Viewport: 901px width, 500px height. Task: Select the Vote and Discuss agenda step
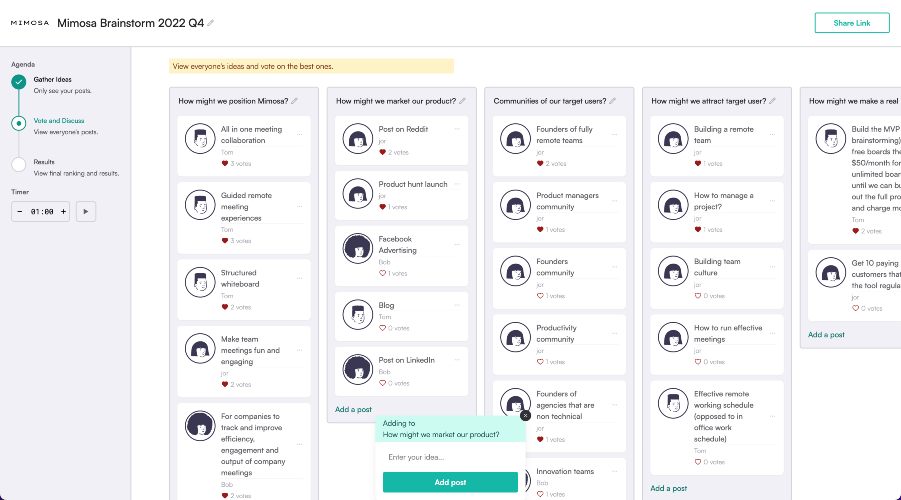[59, 121]
